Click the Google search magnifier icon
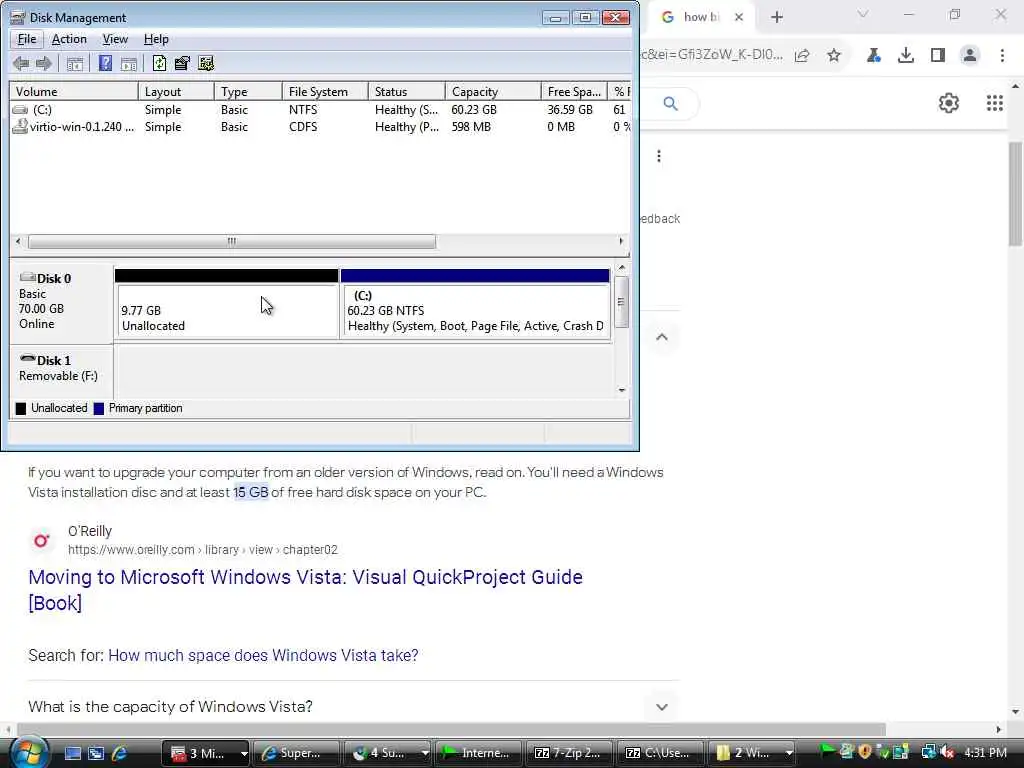 click(671, 103)
